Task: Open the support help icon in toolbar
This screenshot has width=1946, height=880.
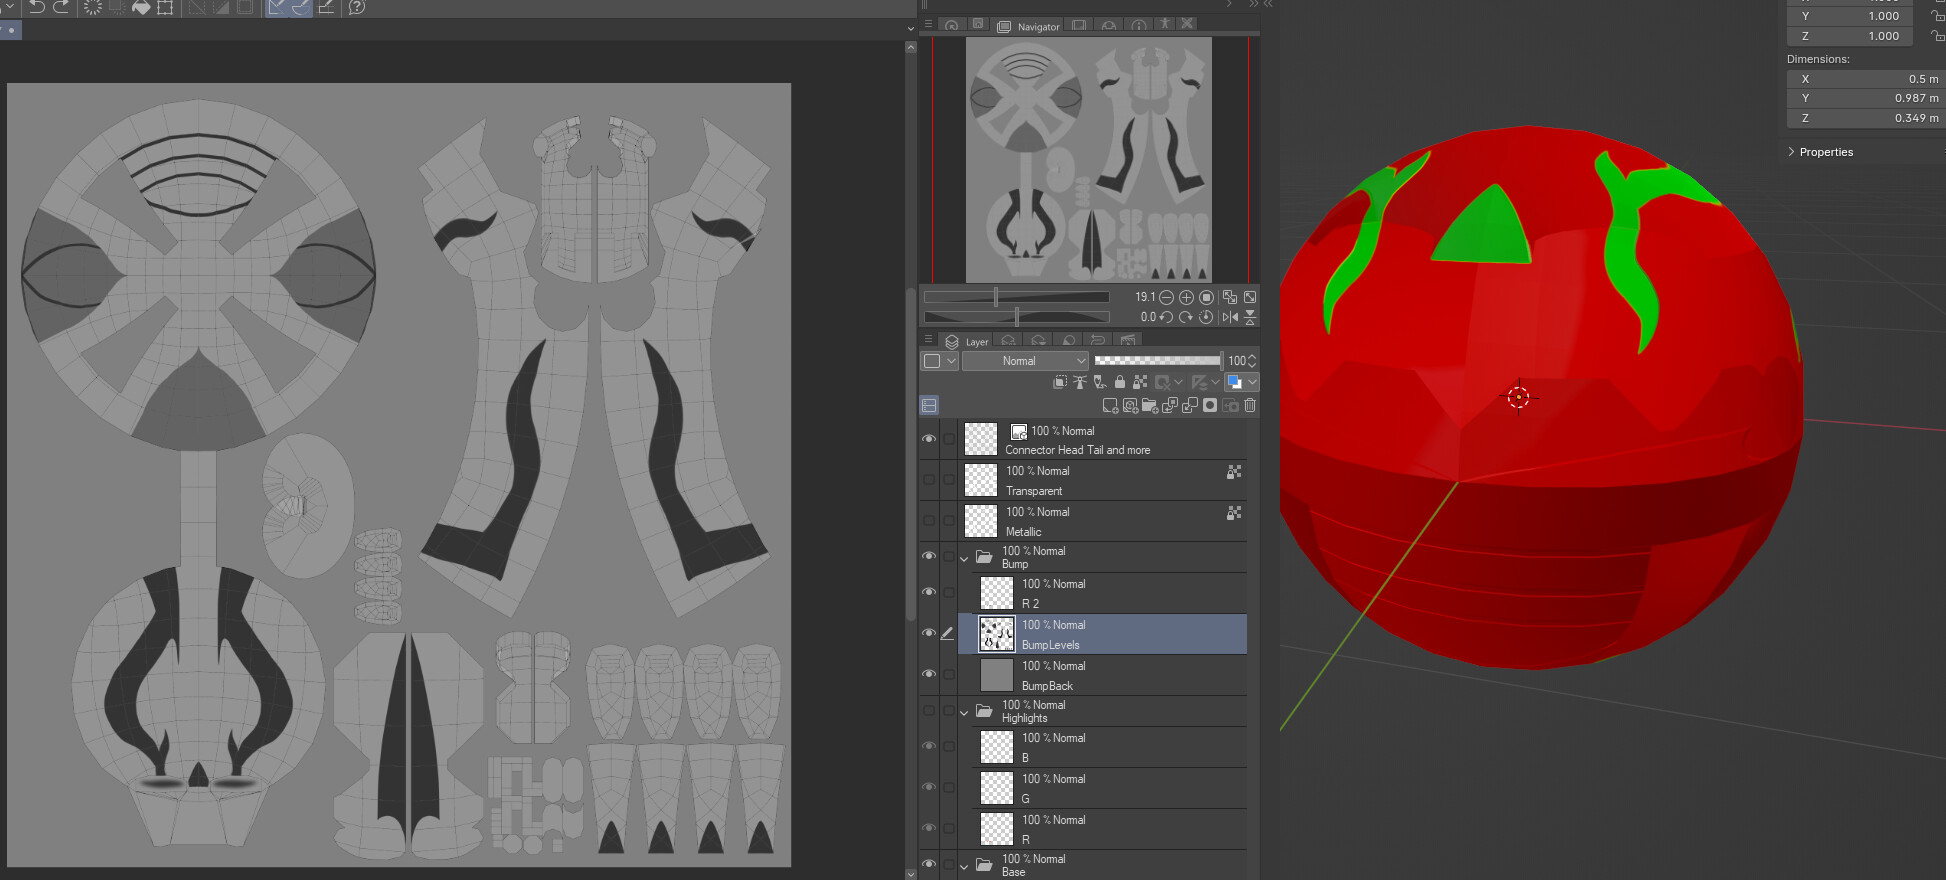Action: coord(357,7)
